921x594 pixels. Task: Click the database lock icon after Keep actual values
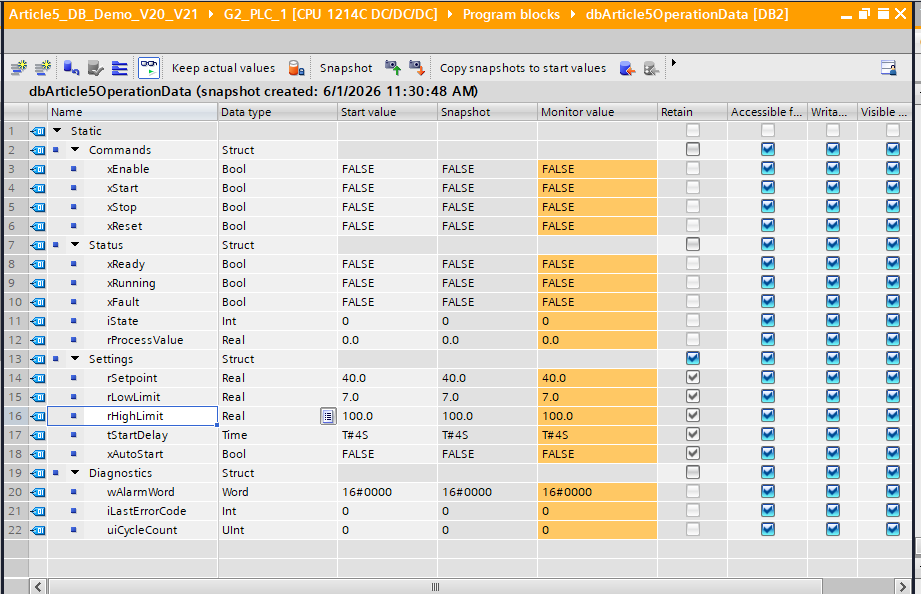click(297, 68)
